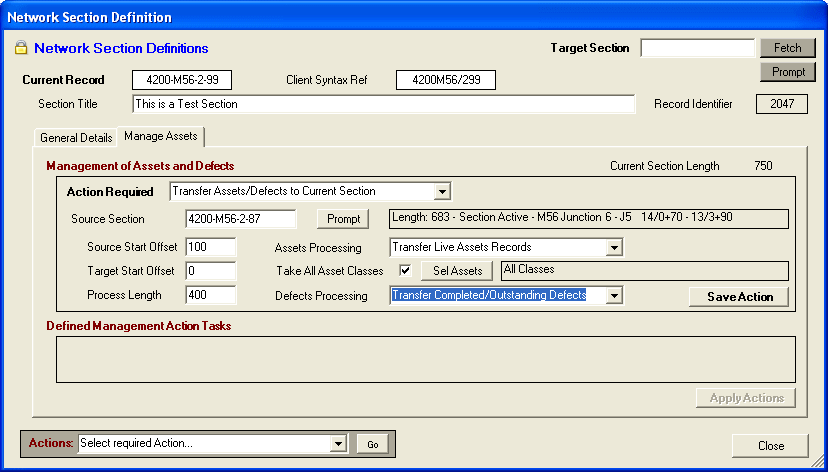Click the Target Section input field
This screenshot has width=828, height=472.
[697, 48]
